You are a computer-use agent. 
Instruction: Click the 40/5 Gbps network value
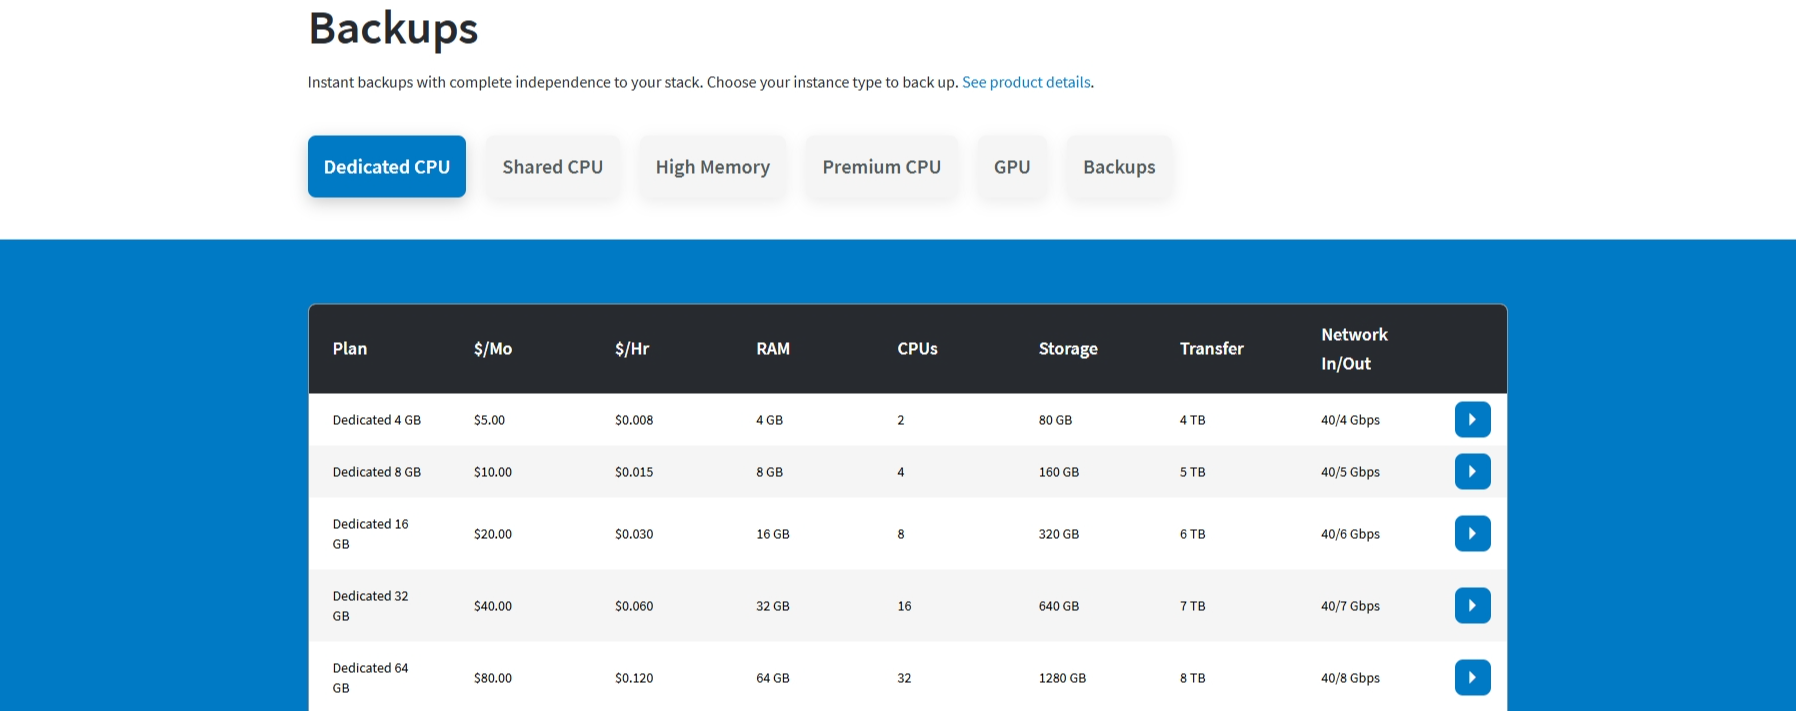click(1350, 472)
